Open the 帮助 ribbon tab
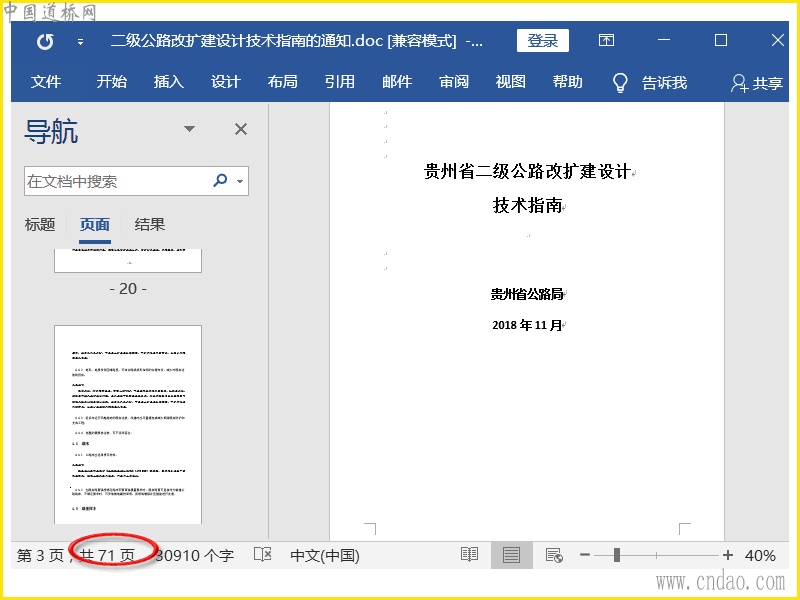The width and height of the screenshot is (800, 600). [x=568, y=82]
